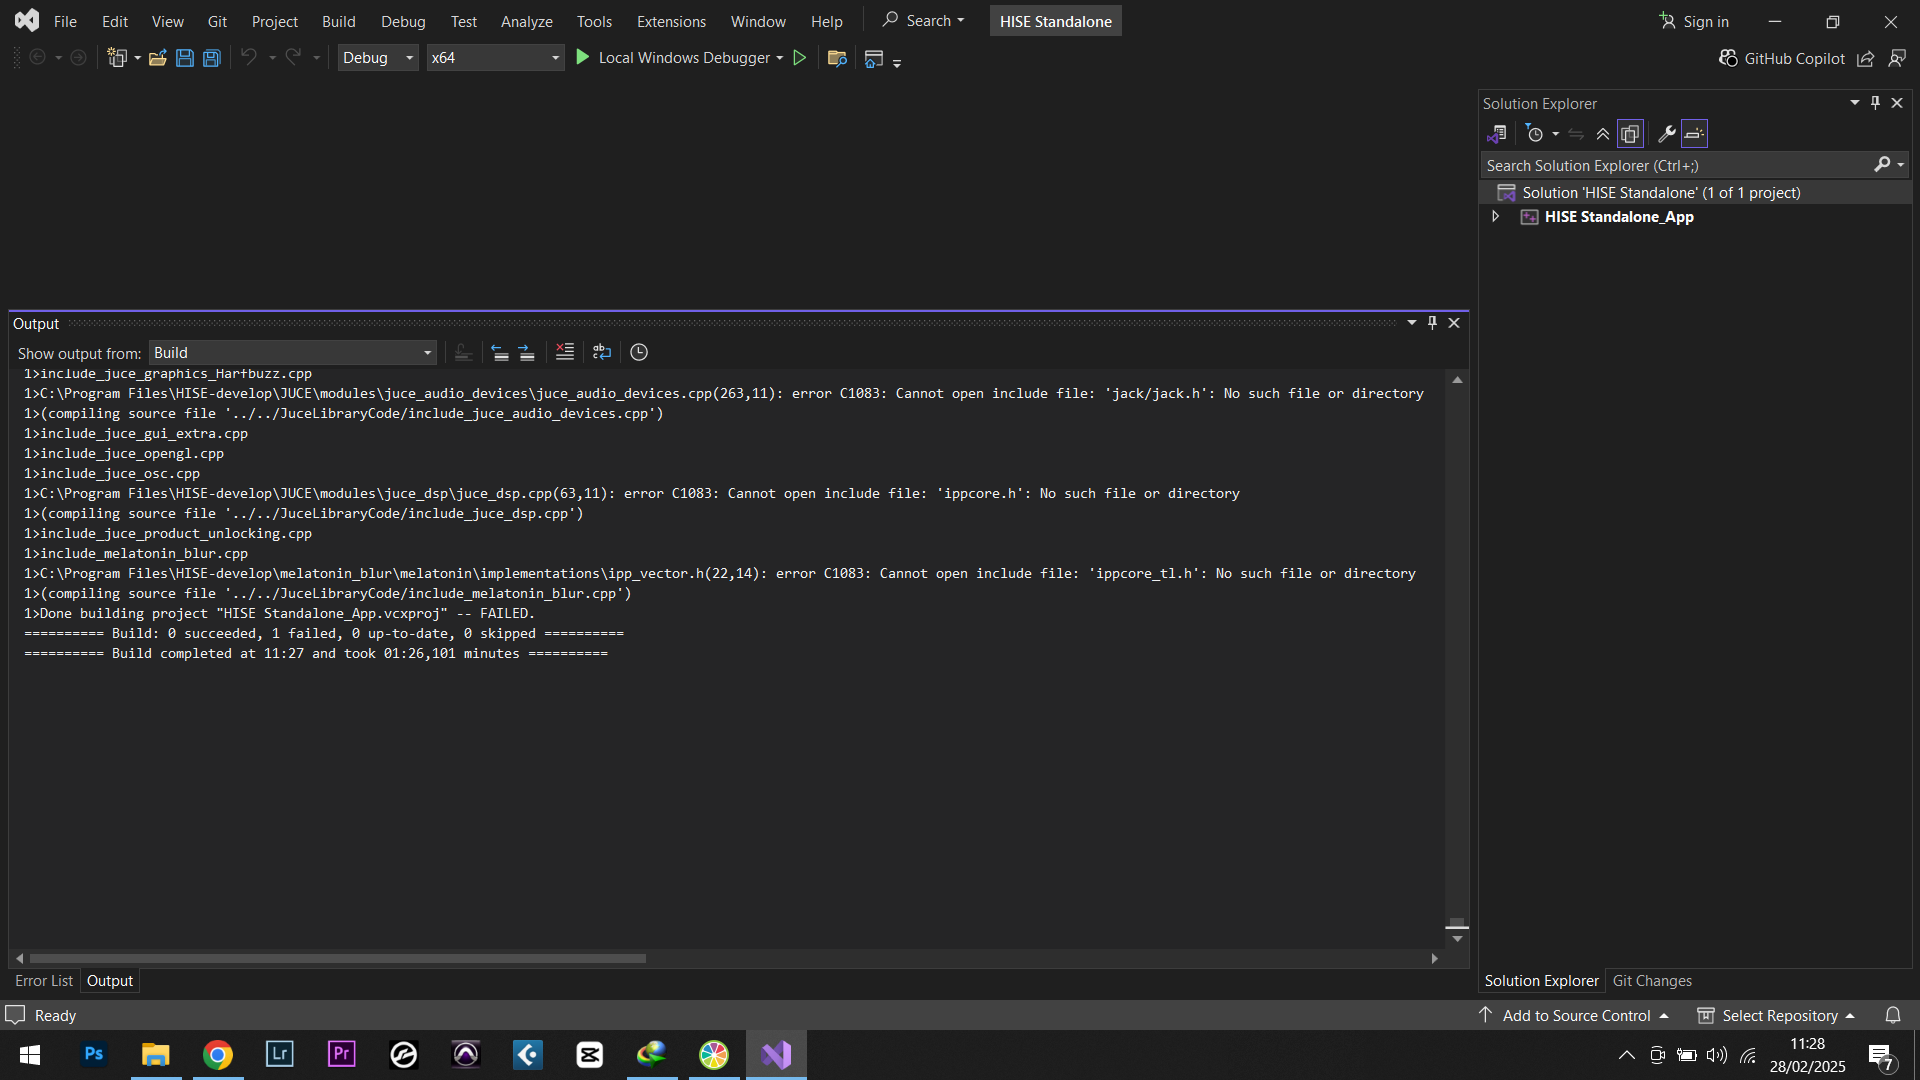Click the Open File folder icon
This screenshot has width=1920, height=1080.
click(x=157, y=58)
